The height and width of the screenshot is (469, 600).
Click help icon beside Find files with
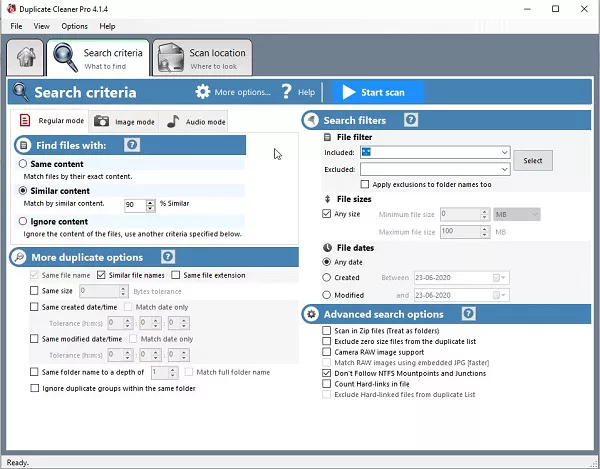click(132, 145)
